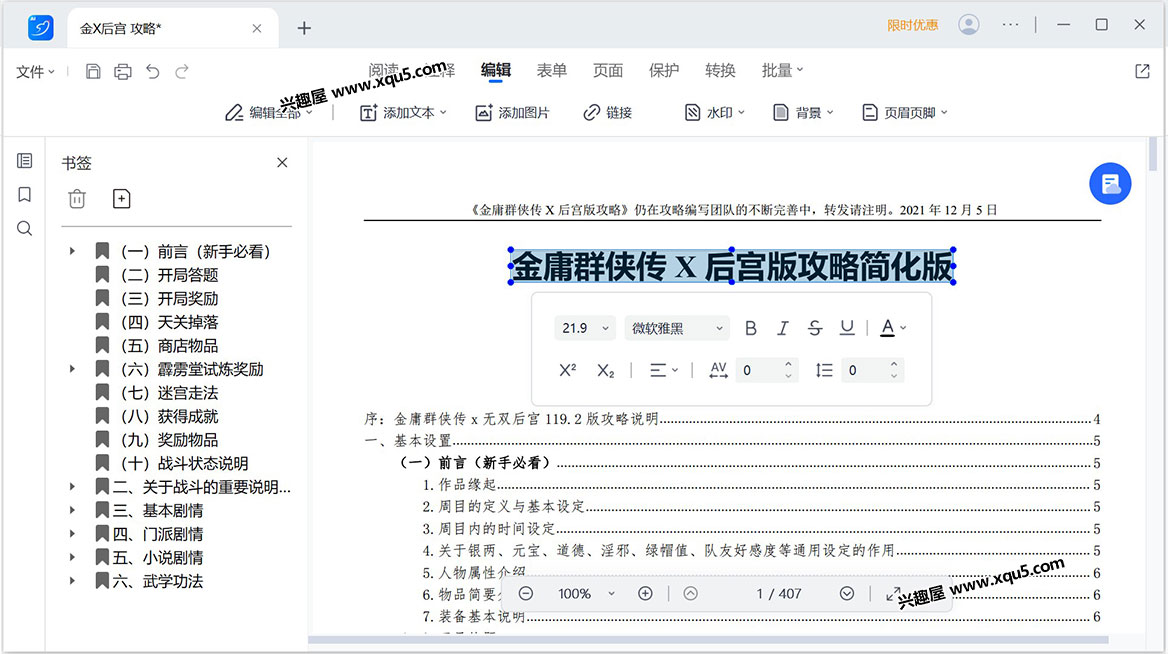Open the 微软雅黑 font dropdown
Screen dimensions: 1168x654
[677, 328]
